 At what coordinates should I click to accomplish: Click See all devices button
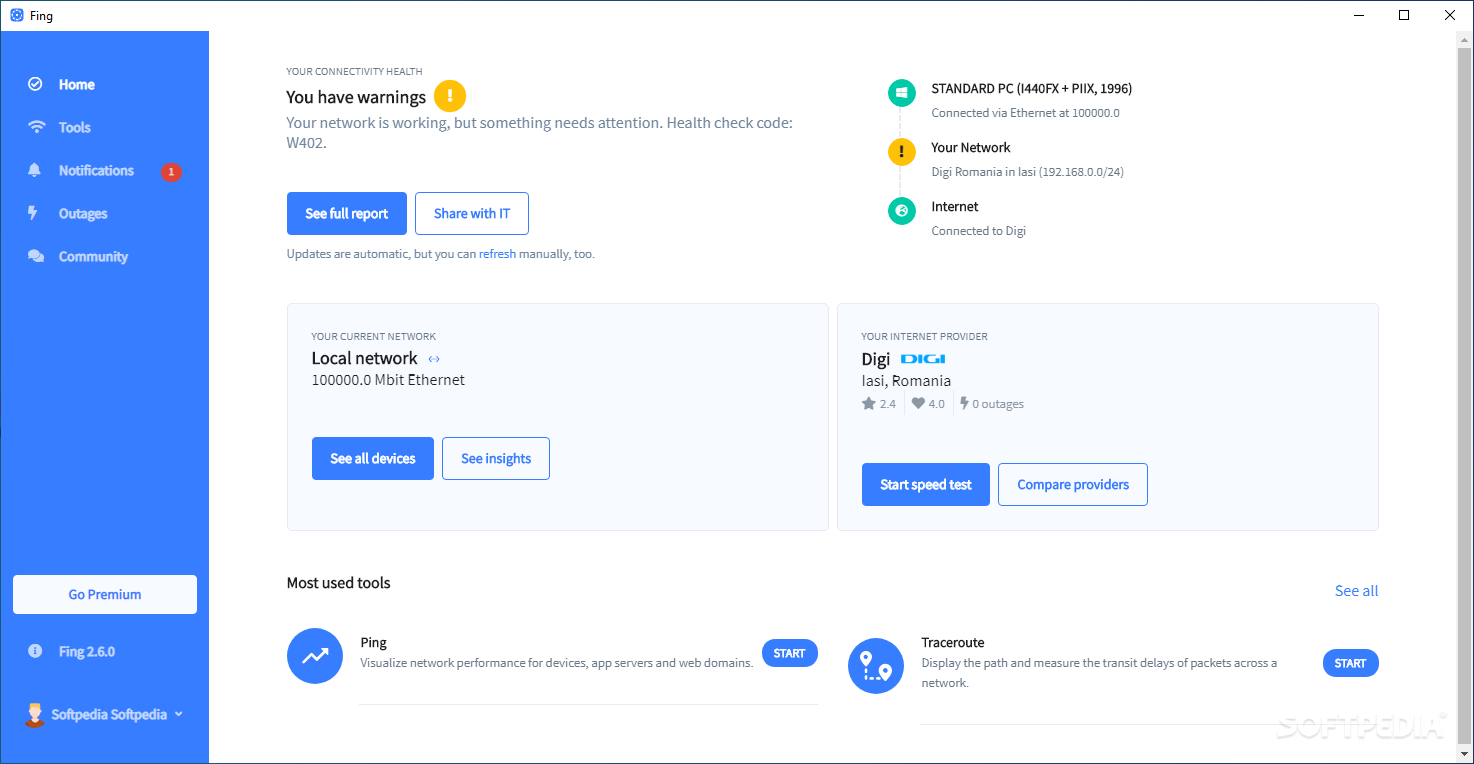point(373,458)
